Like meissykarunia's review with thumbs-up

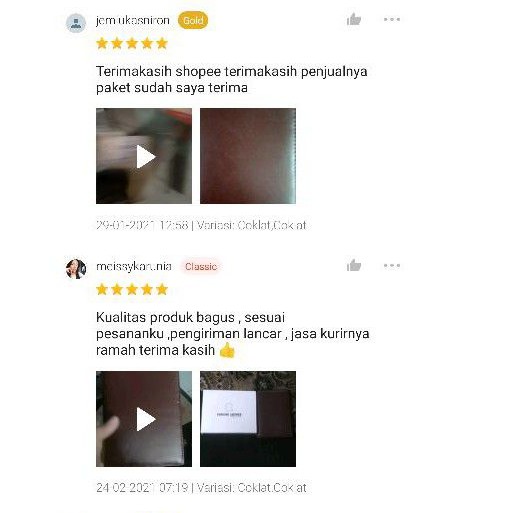pos(354,265)
